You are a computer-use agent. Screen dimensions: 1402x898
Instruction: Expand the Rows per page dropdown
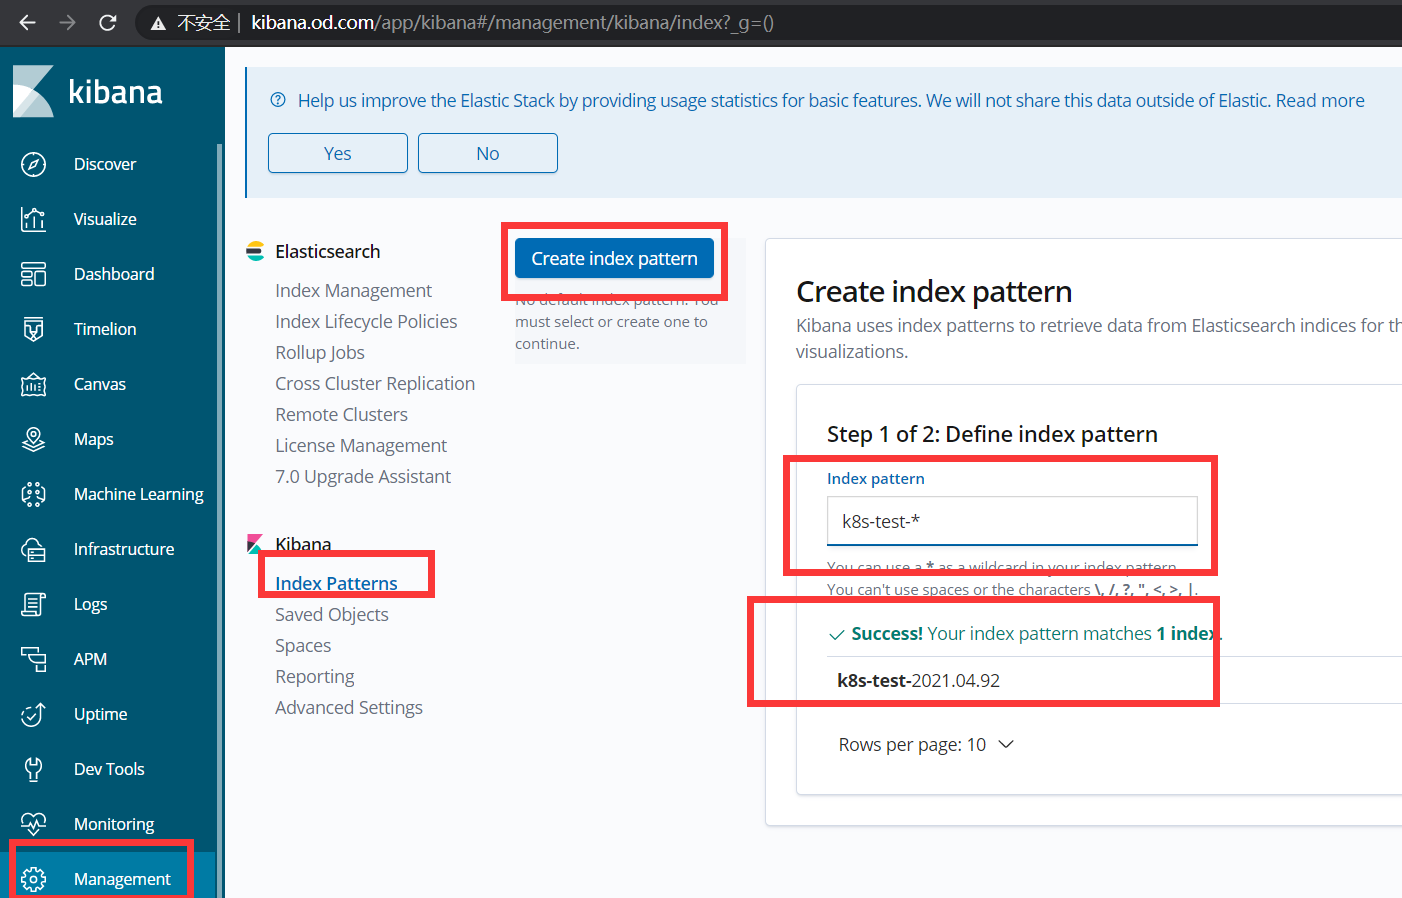point(926,745)
